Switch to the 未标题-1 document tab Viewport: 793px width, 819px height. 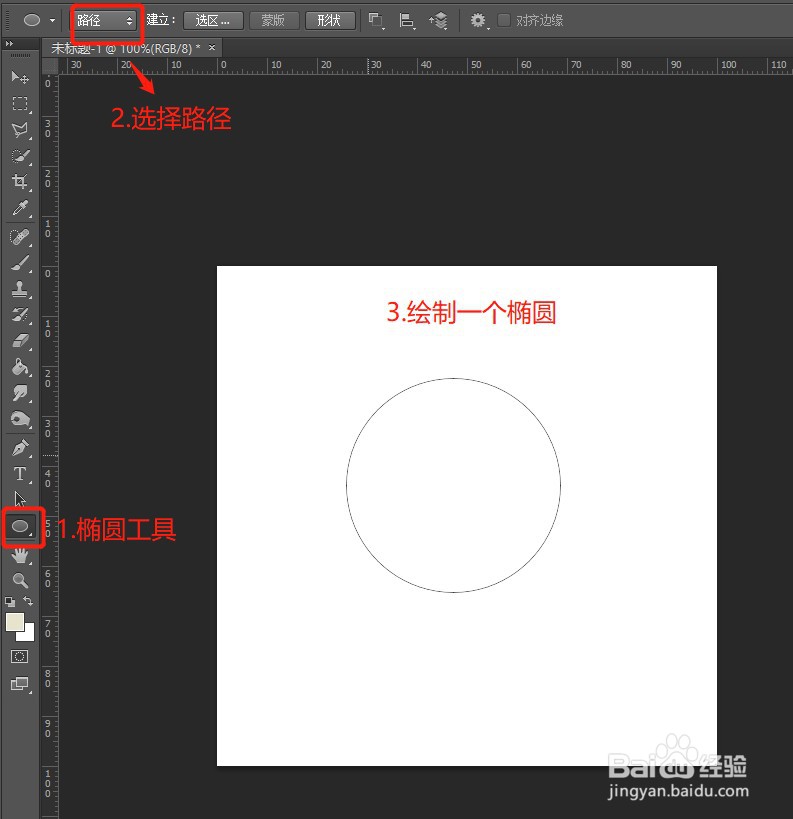(x=125, y=49)
